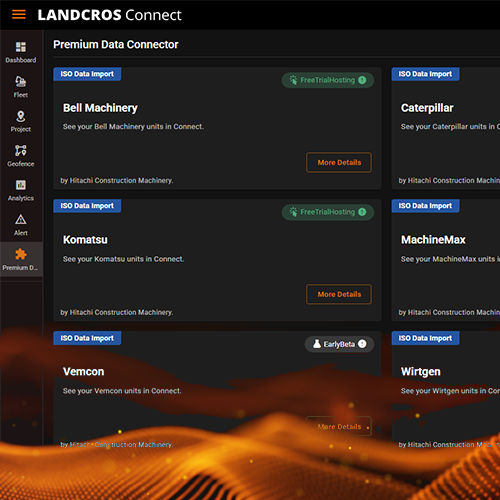500x500 pixels.
Task: Click ISO Data Import tag on Komatsu card
Action: [87, 206]
